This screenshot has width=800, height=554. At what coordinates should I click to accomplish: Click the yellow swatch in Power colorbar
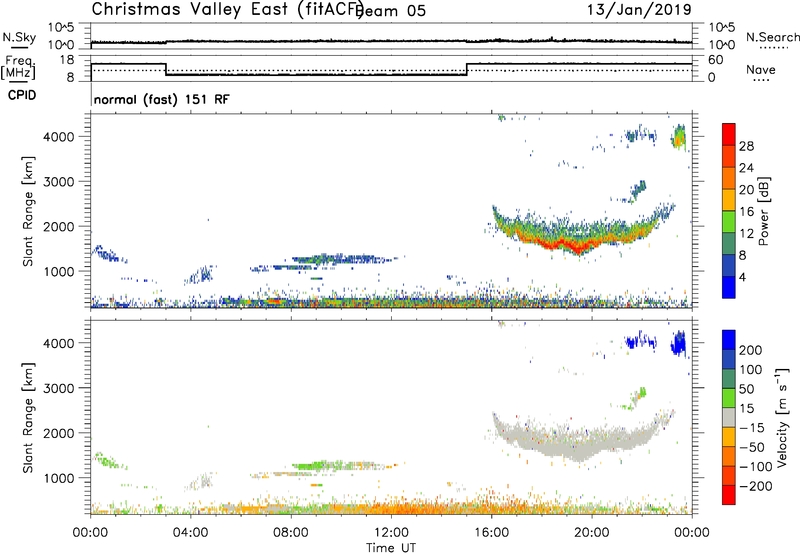point(729,200)
